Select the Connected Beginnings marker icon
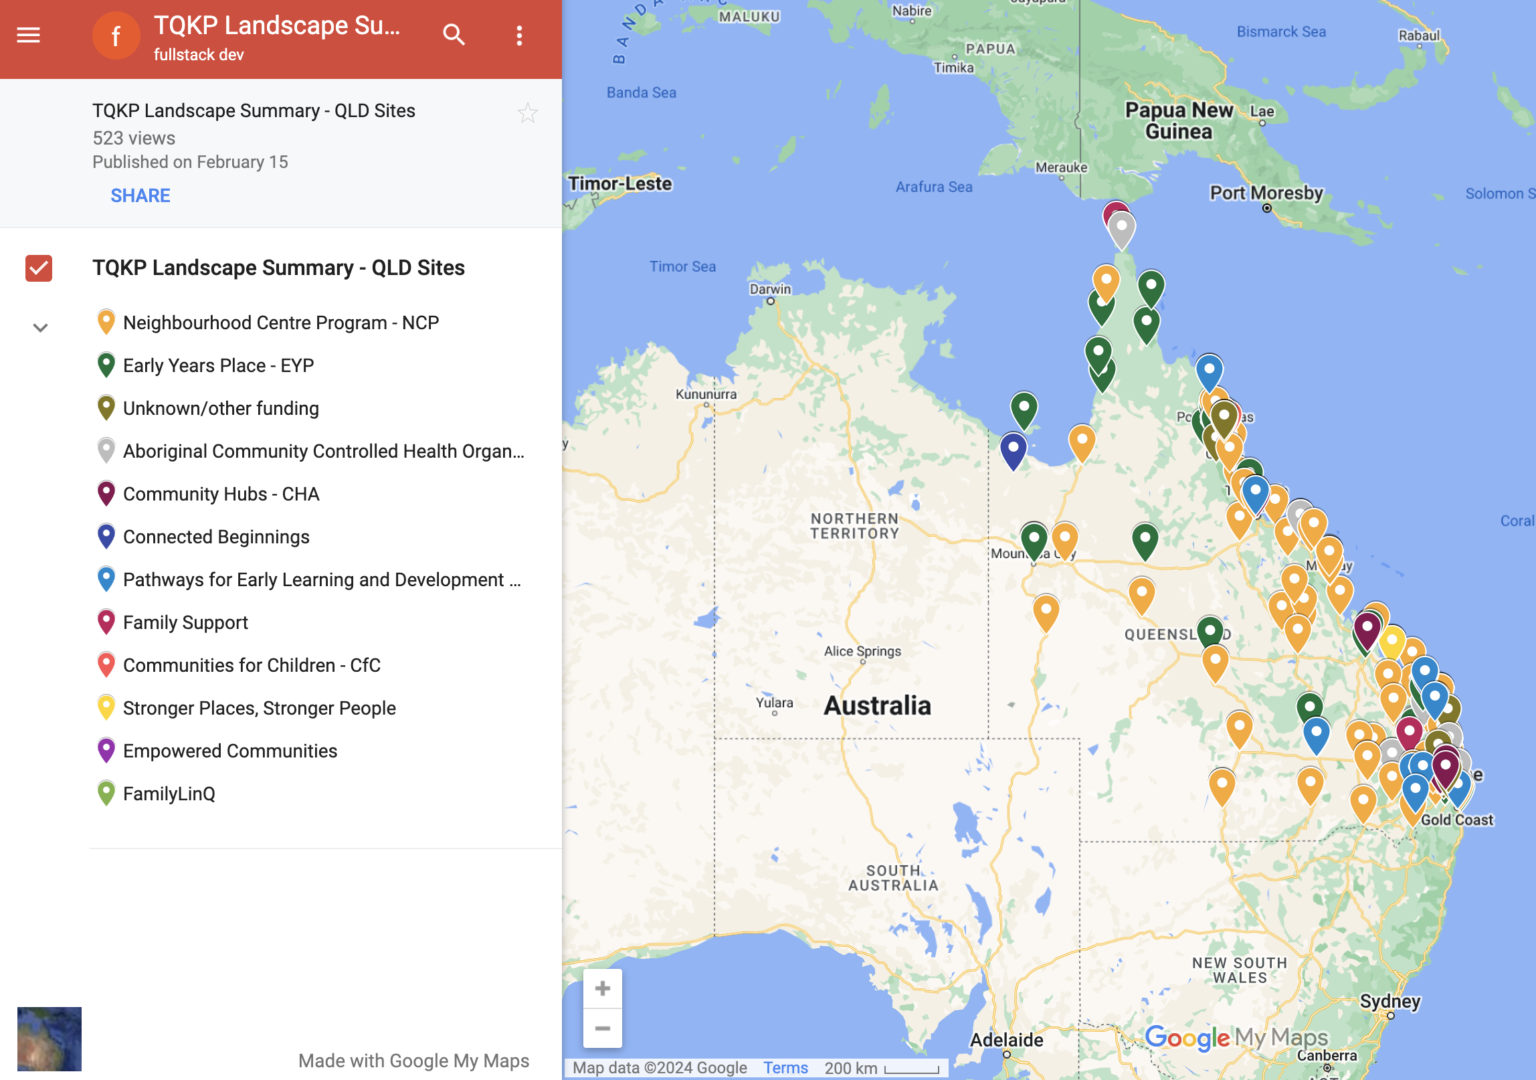 pos(106,536)
